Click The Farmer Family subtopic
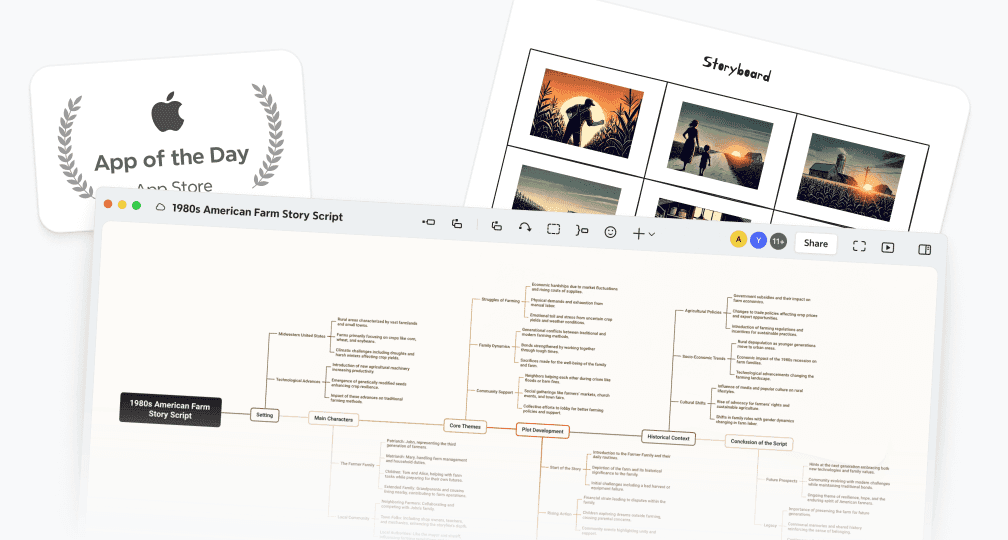Screen dimensions: 1008x540 point(357,464)
